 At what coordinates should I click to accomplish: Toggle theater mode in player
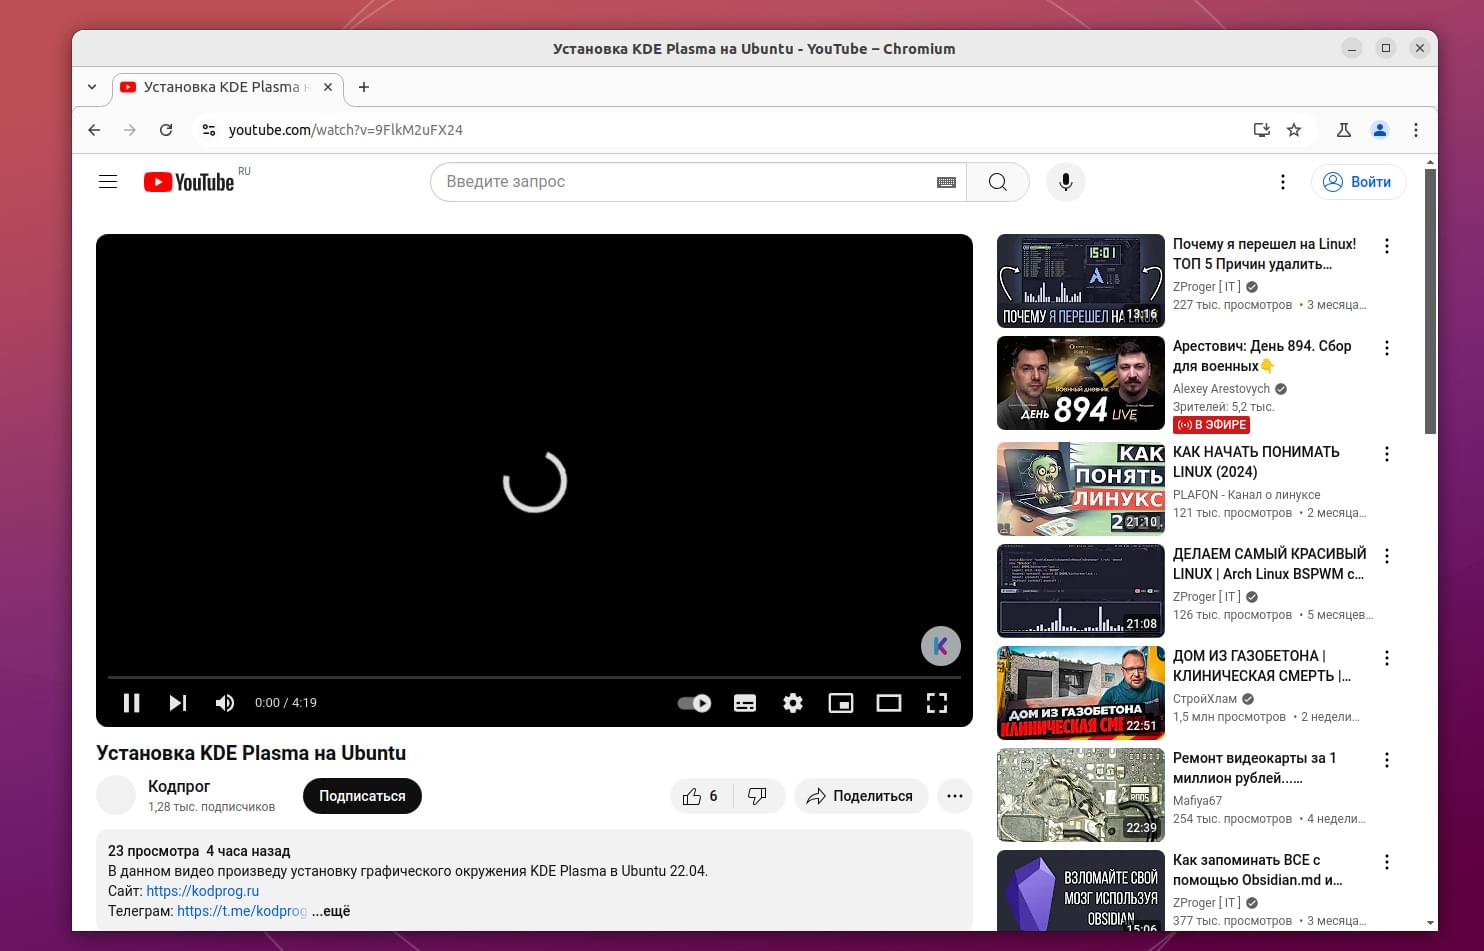point(889,703)
